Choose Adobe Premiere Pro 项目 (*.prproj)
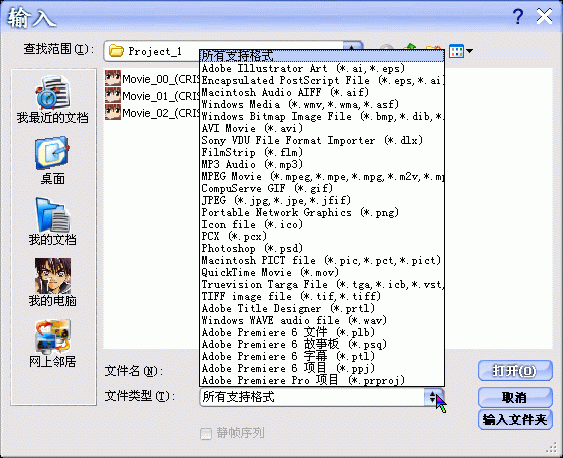Screen dimensions: 563x458 [322, 380]
